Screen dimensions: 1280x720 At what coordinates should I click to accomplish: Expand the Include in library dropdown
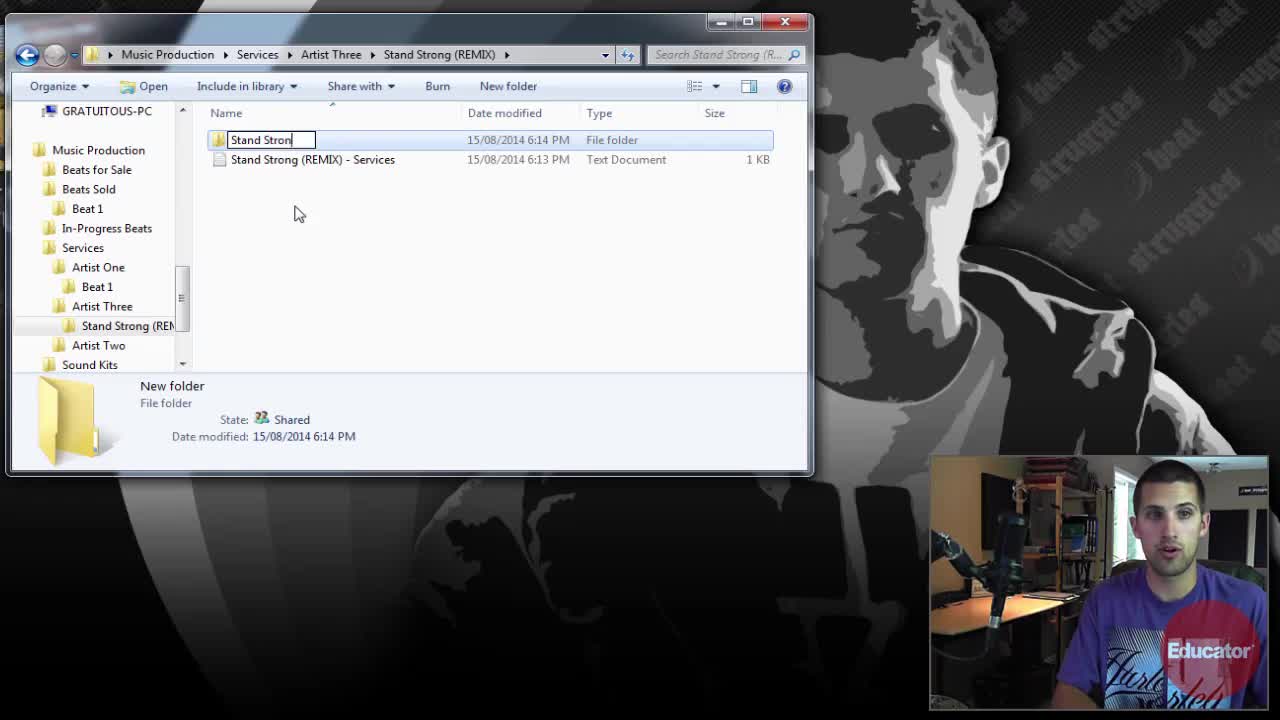(246, 87)
